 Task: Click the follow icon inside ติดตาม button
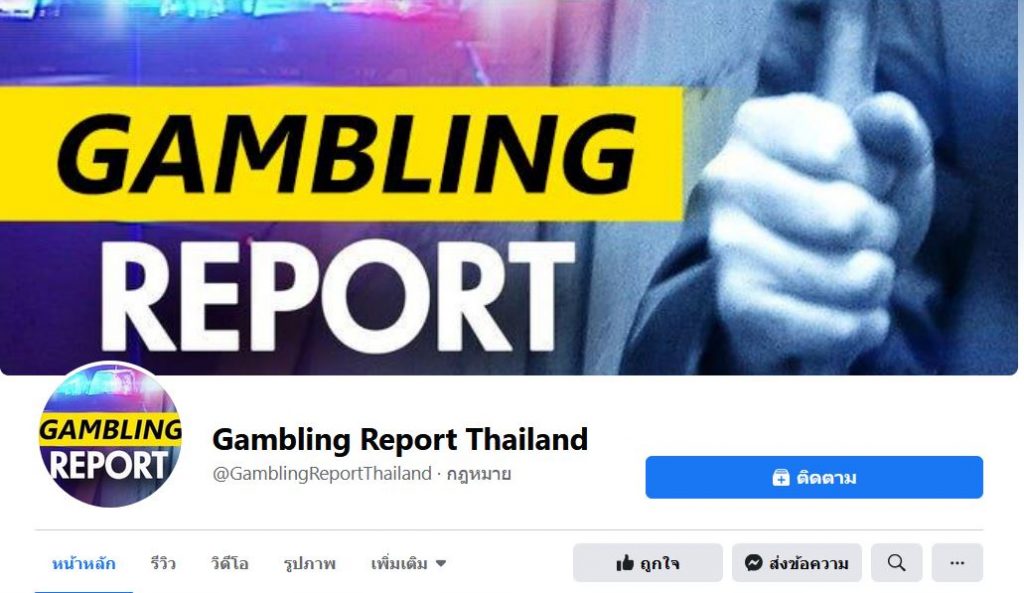pyautogui.click(x=781, y=477)
